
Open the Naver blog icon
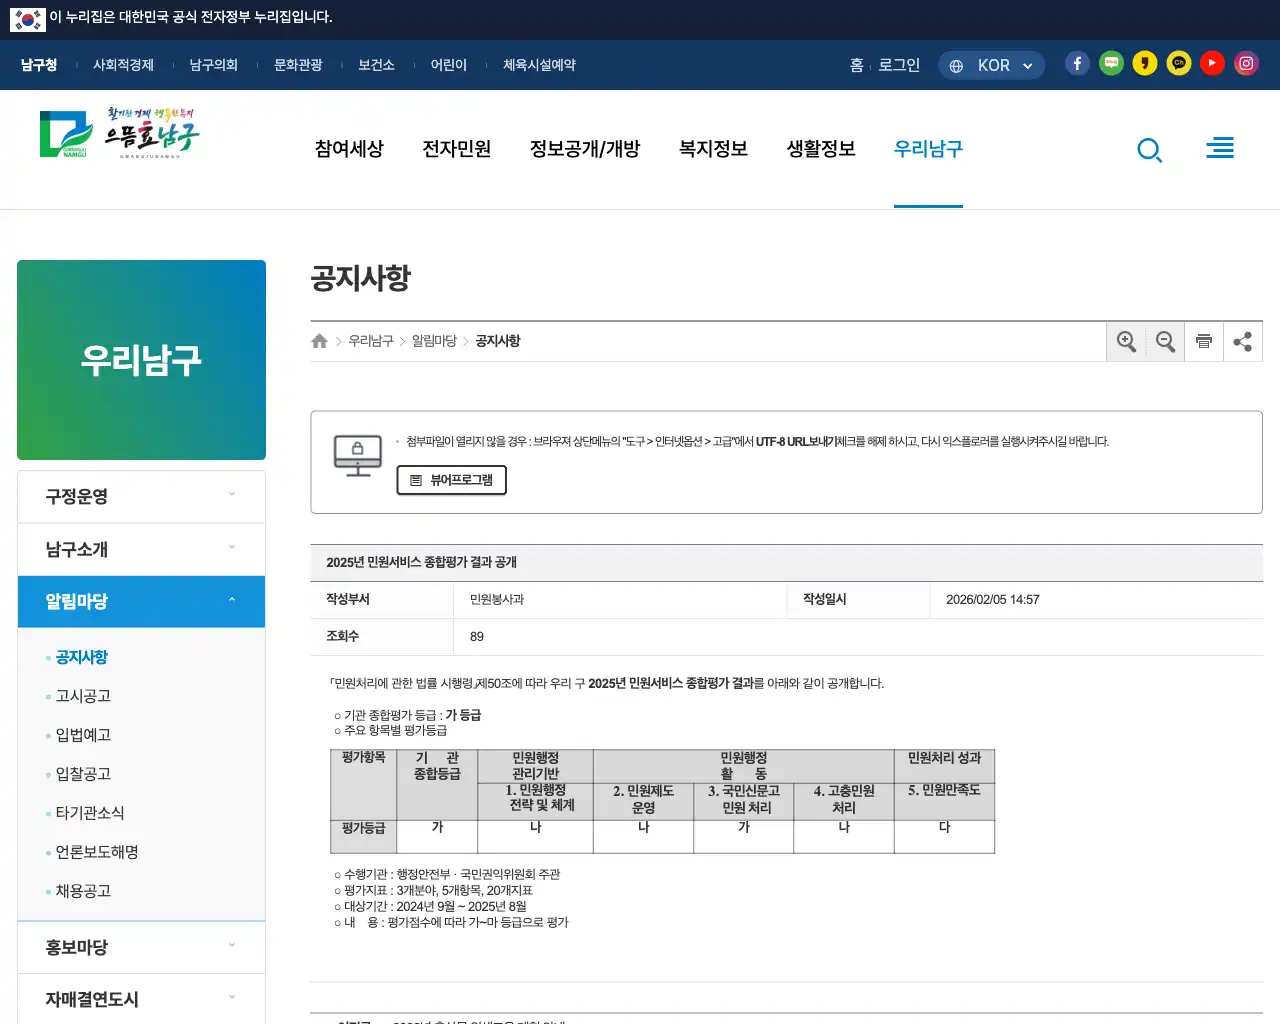click(x=1111, y=62)
